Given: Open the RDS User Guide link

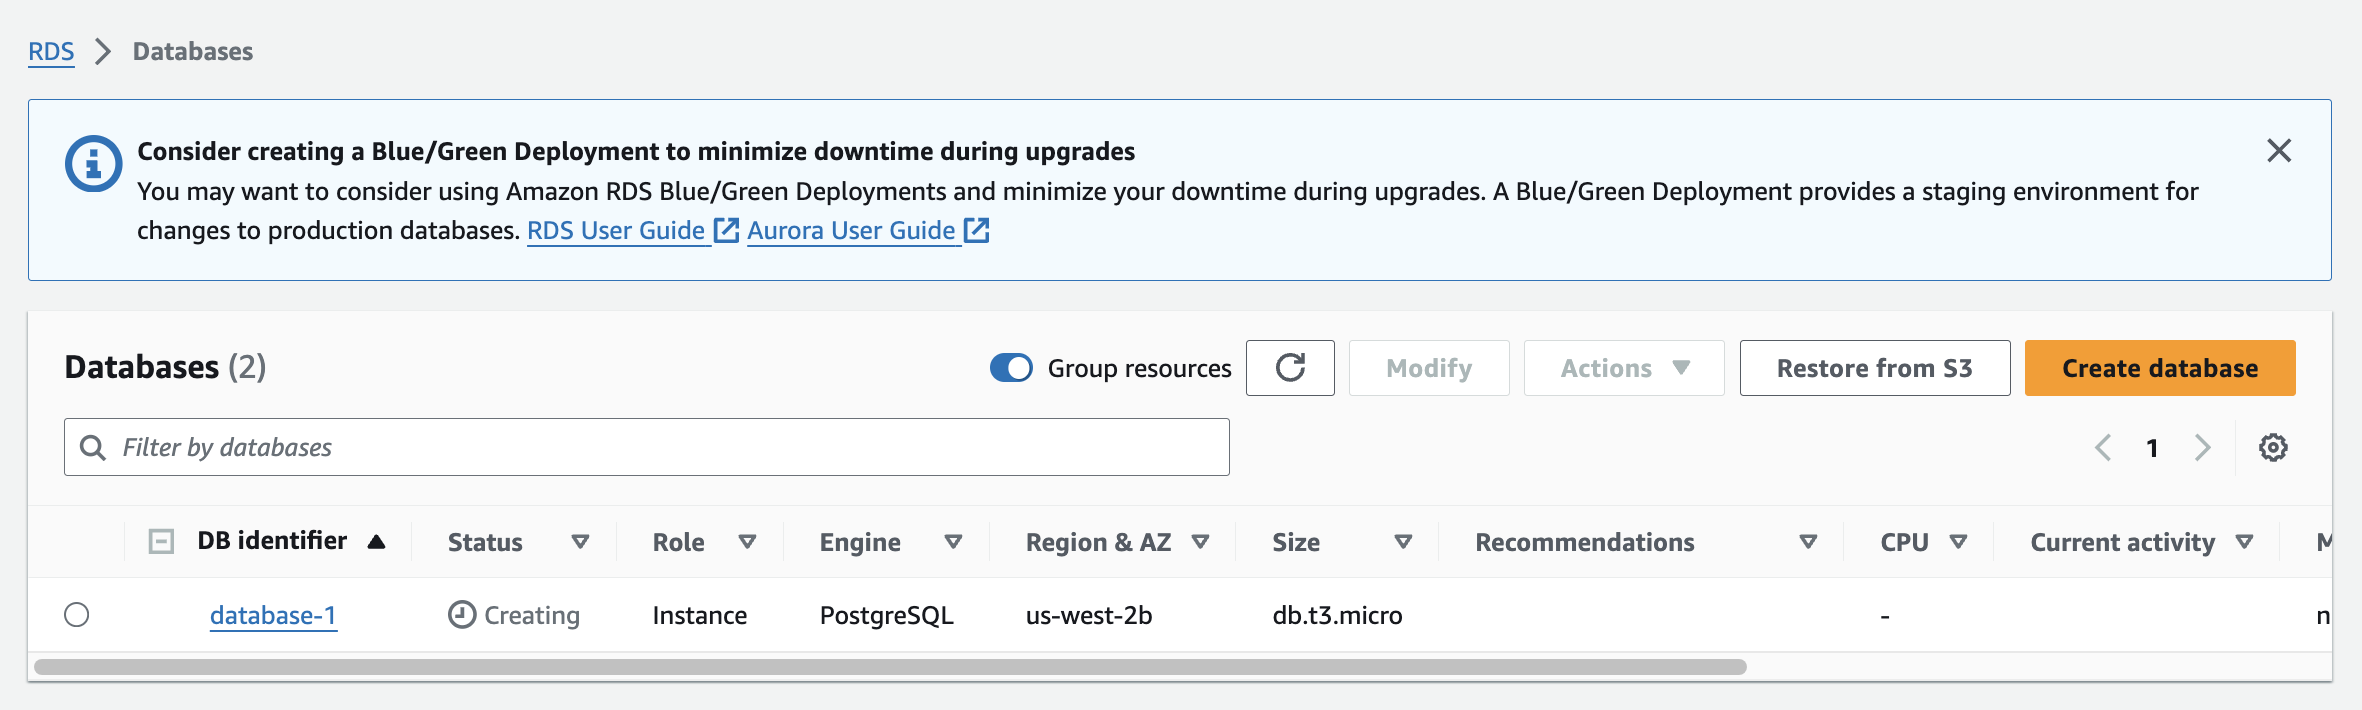Looking at the screenshot, I should click(632, 231).
